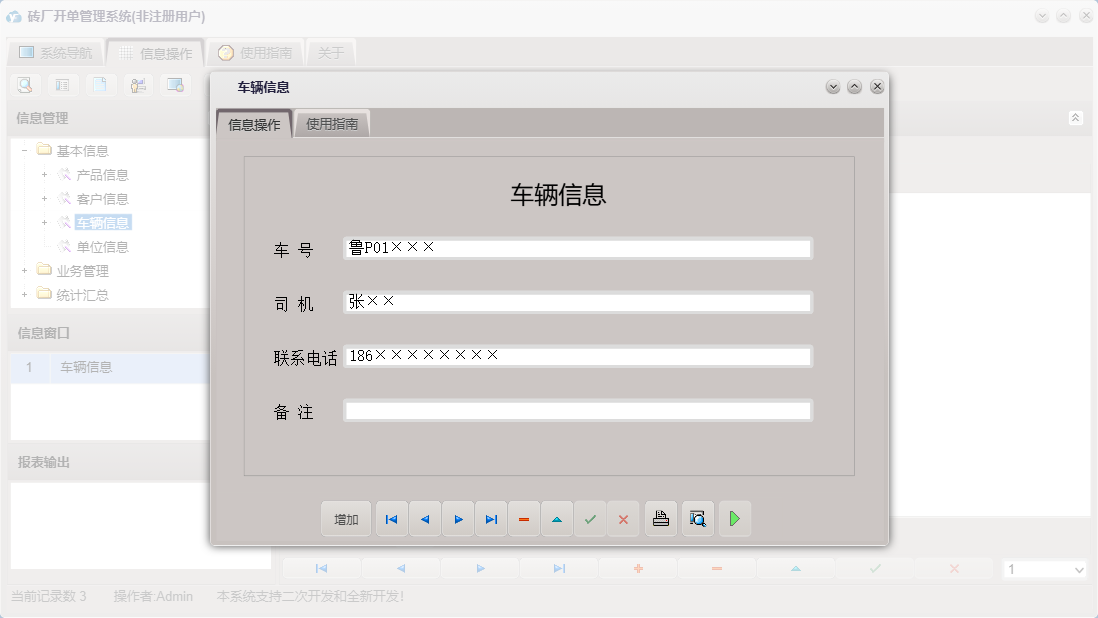Screen dimensions: 1098x618
Task: Jump to the last record
Action: coord(491,519)
